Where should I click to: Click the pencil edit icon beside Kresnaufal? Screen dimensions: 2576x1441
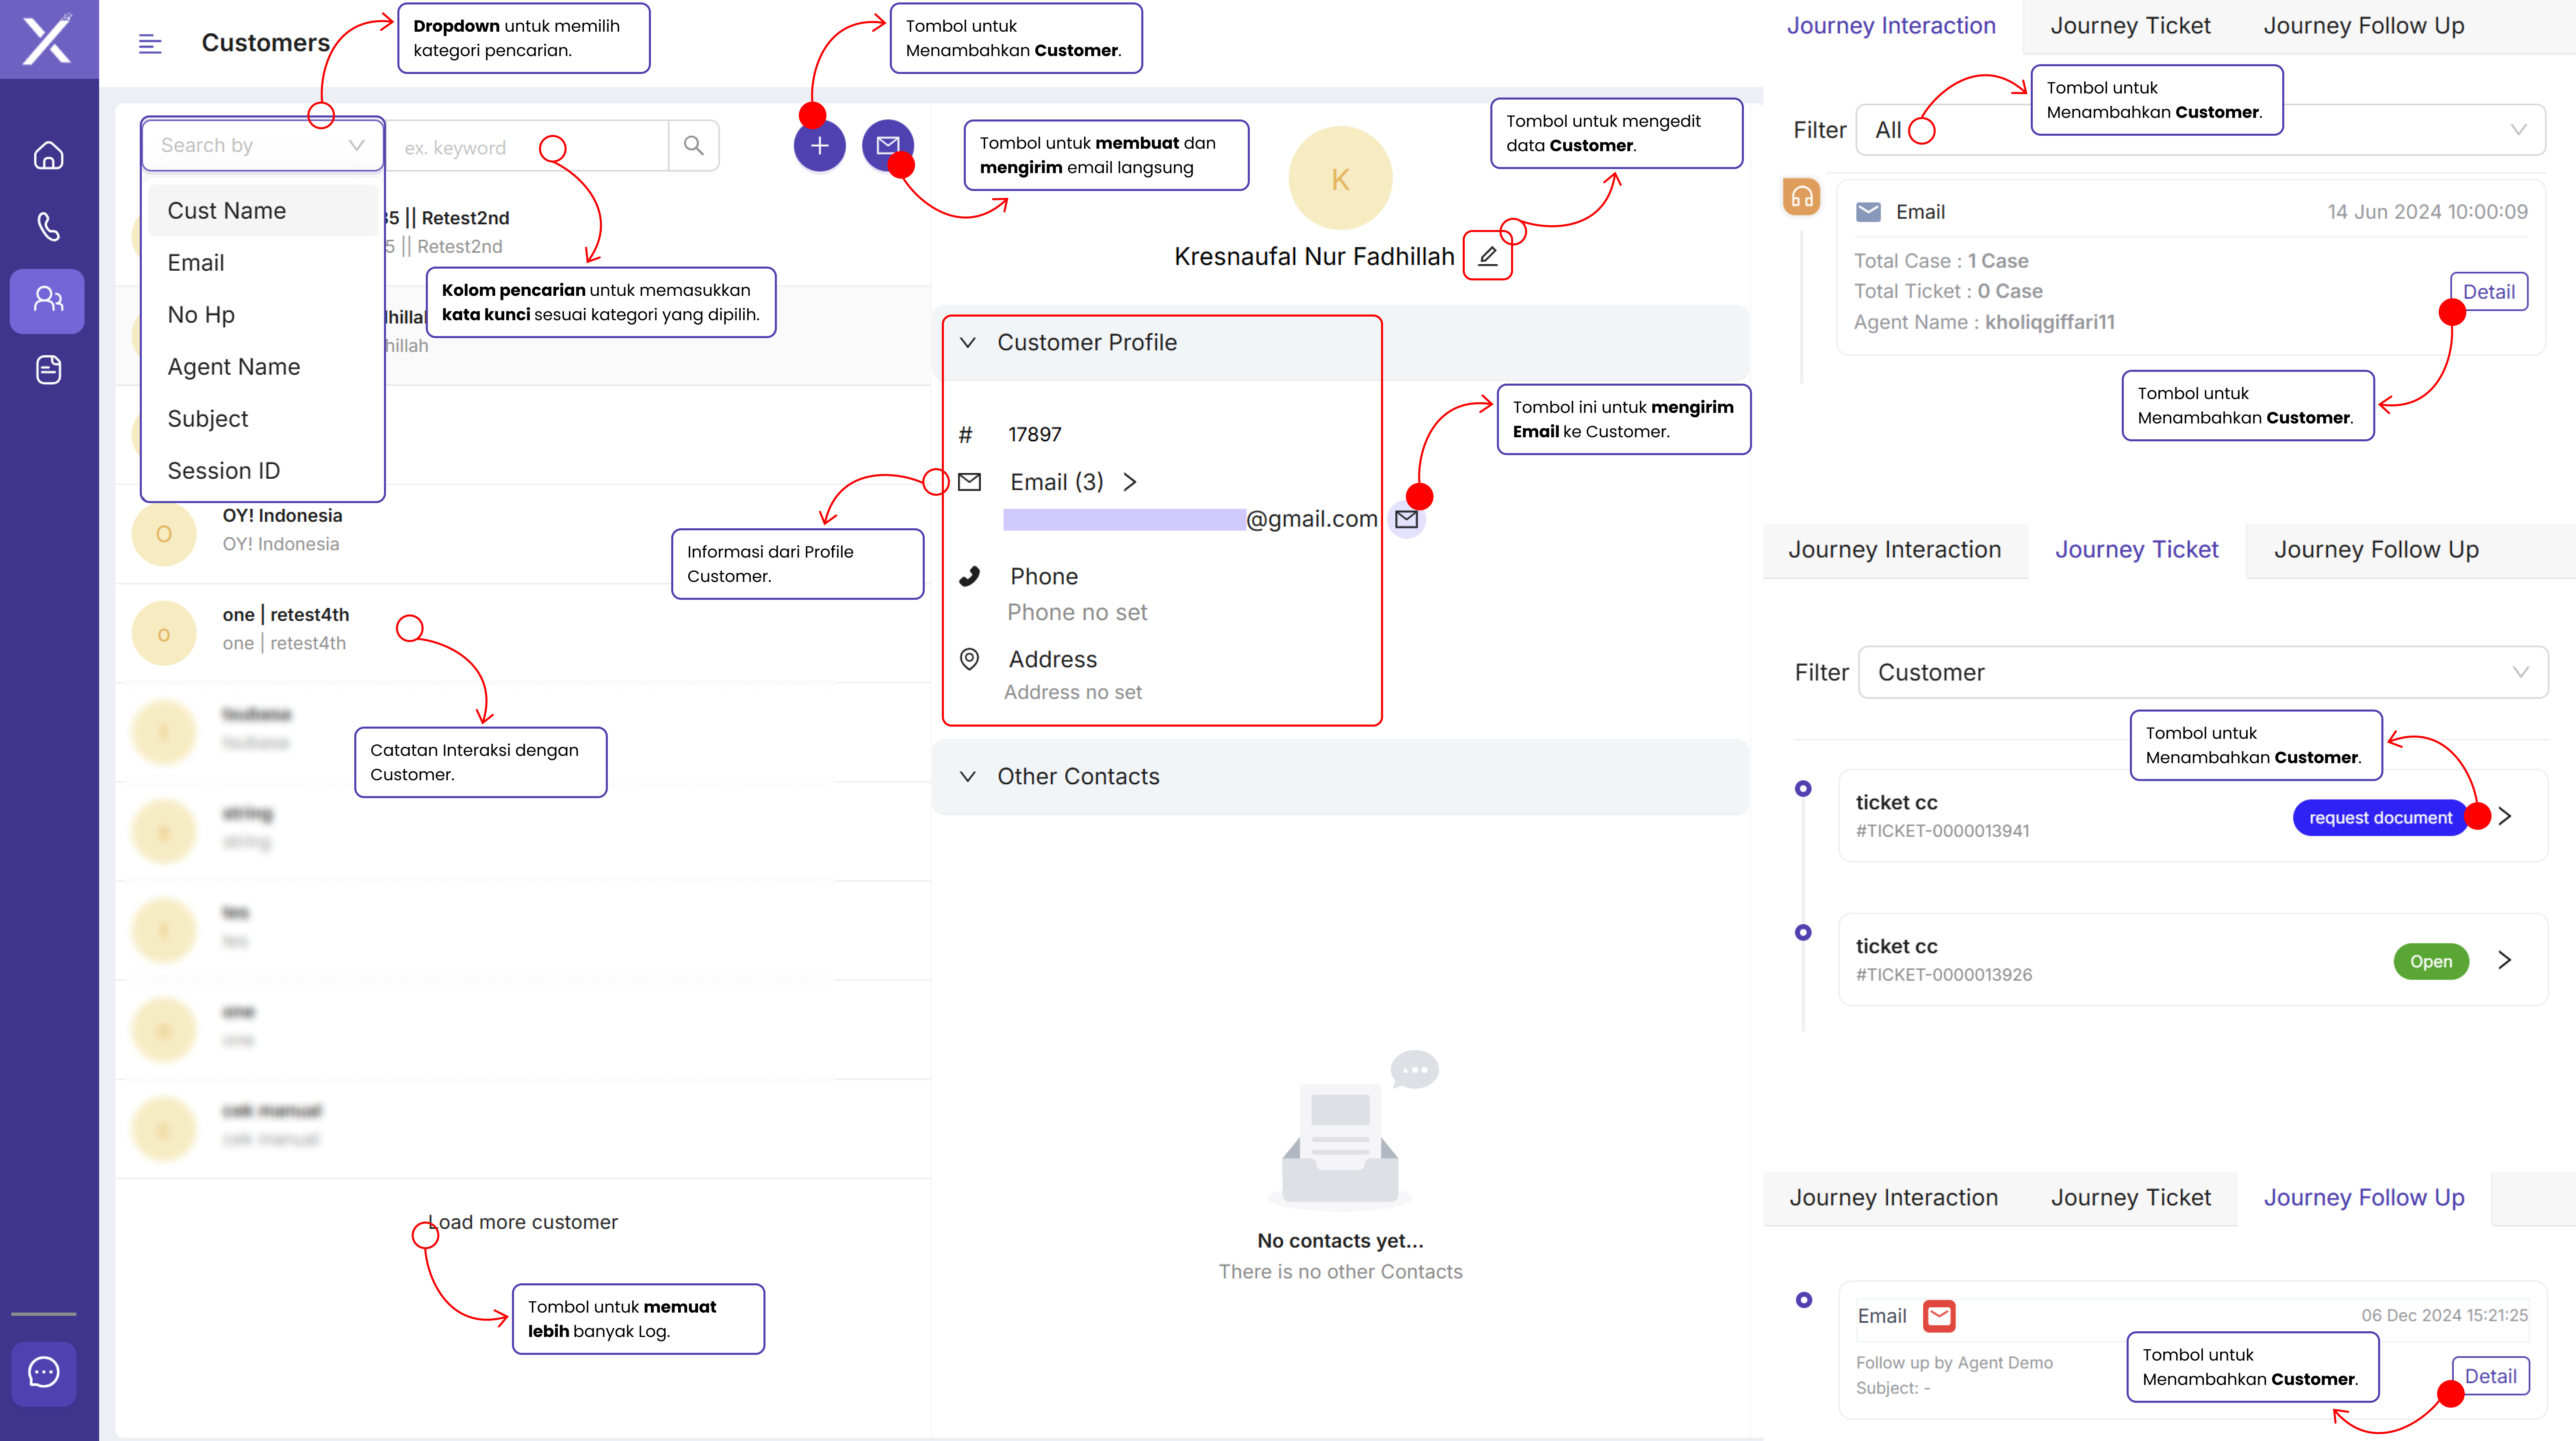1487,256
